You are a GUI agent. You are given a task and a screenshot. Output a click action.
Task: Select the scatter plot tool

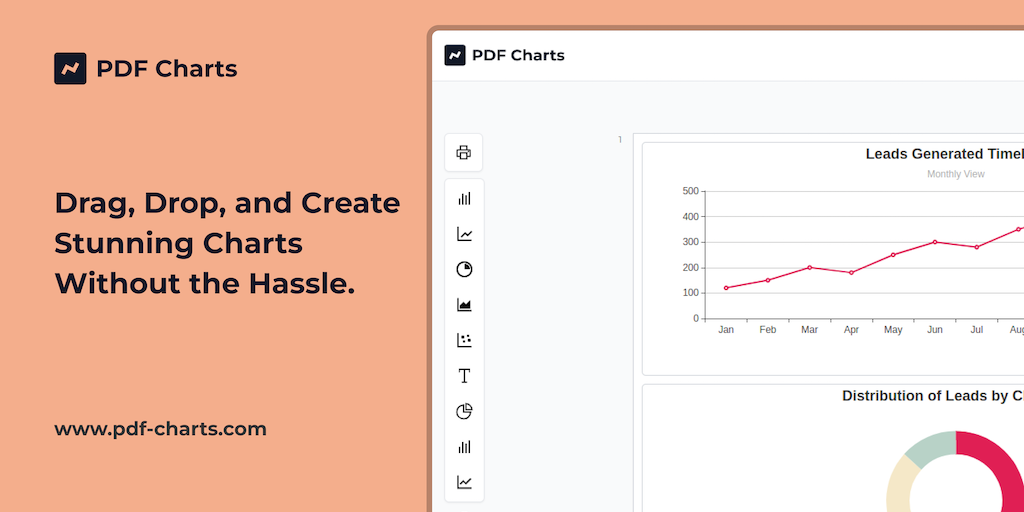464,341
